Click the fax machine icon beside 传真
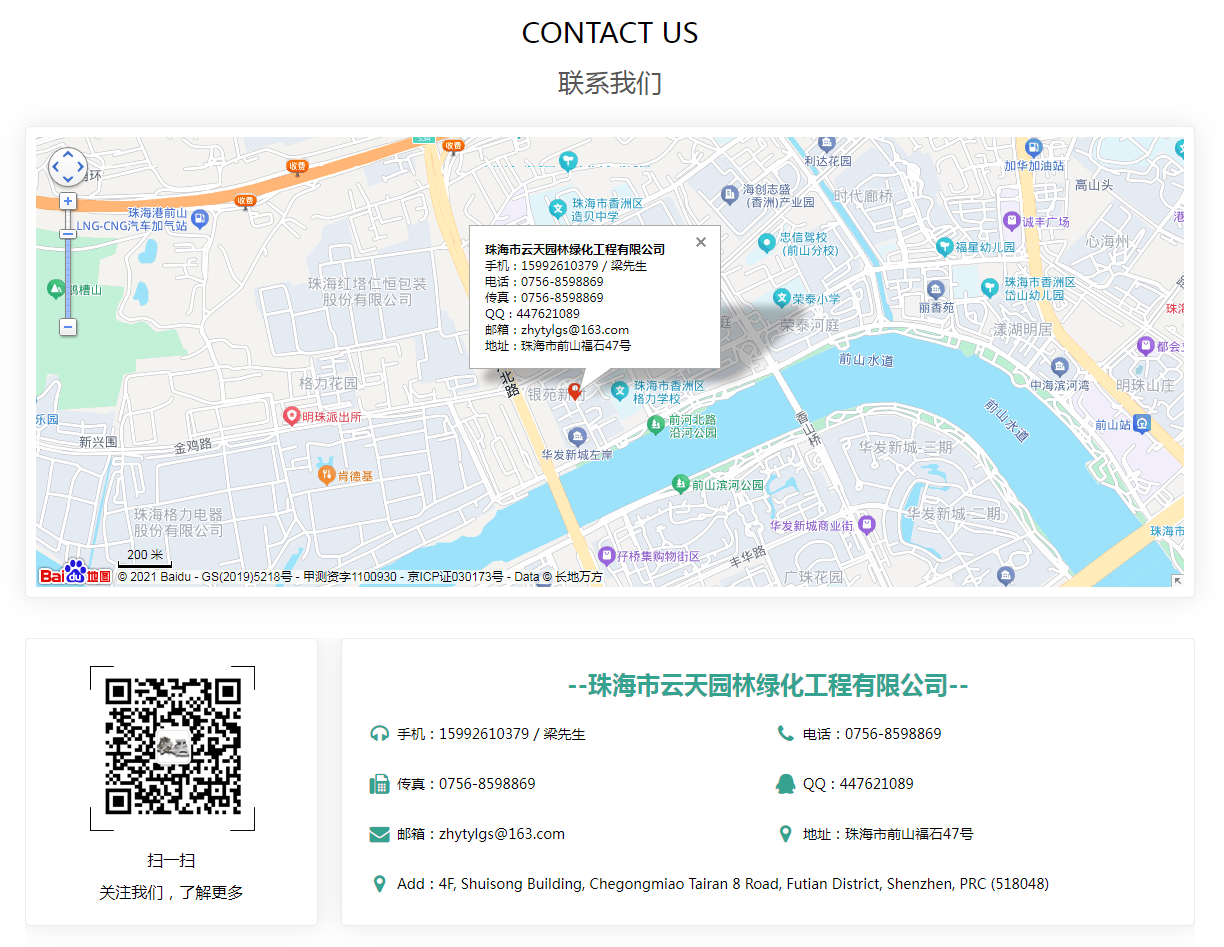 pos(379,784)
